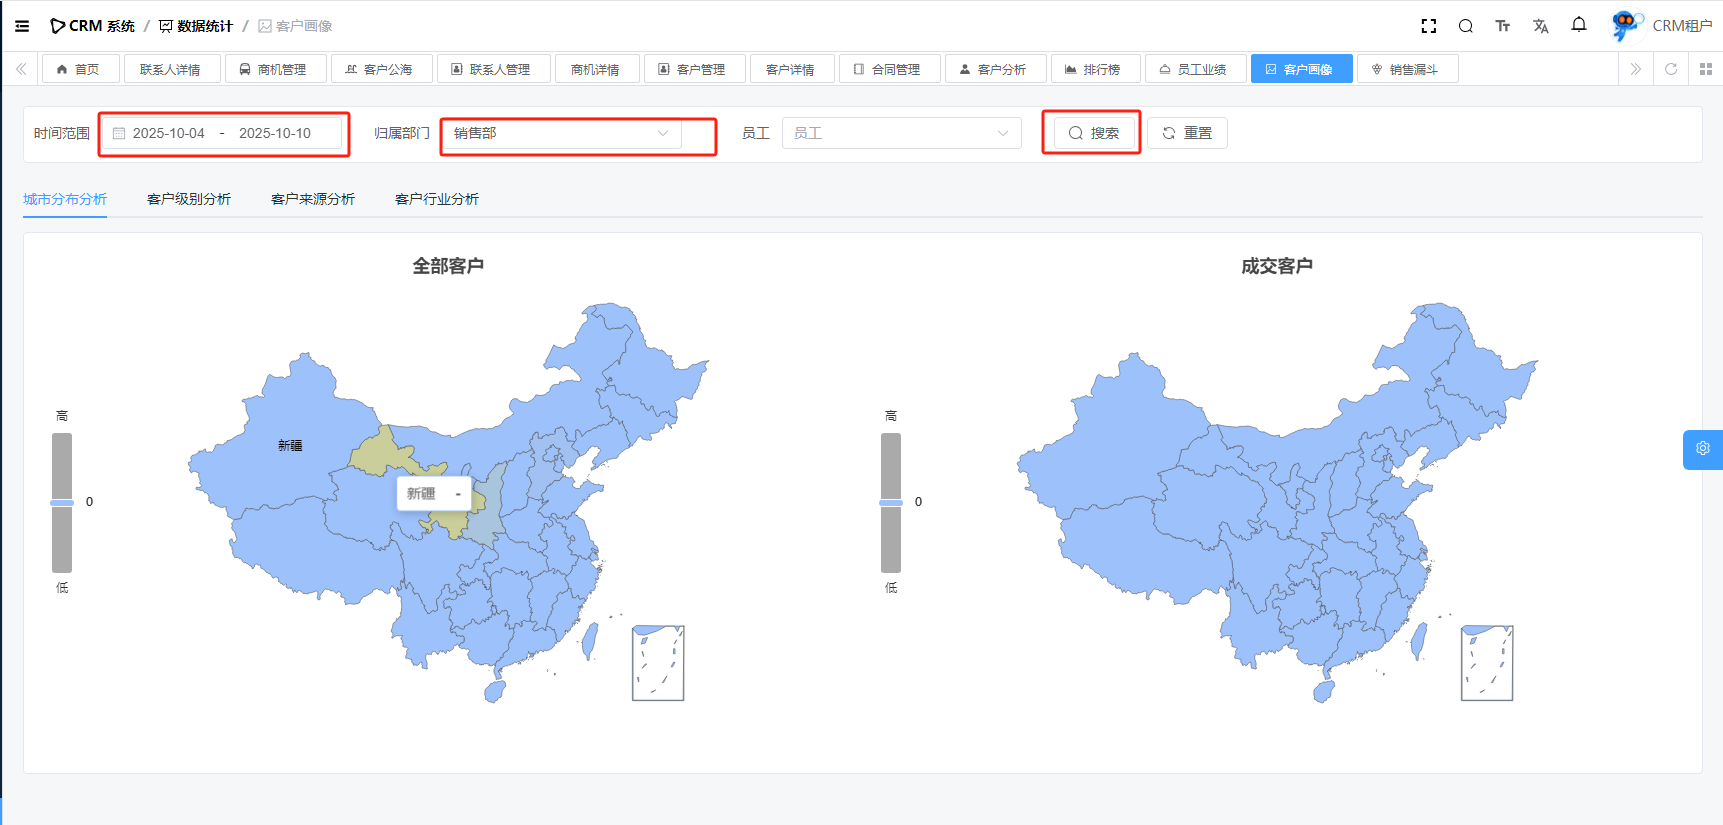Open the notifications bell
1723x825 pixels.
(x=1579, y=25)
